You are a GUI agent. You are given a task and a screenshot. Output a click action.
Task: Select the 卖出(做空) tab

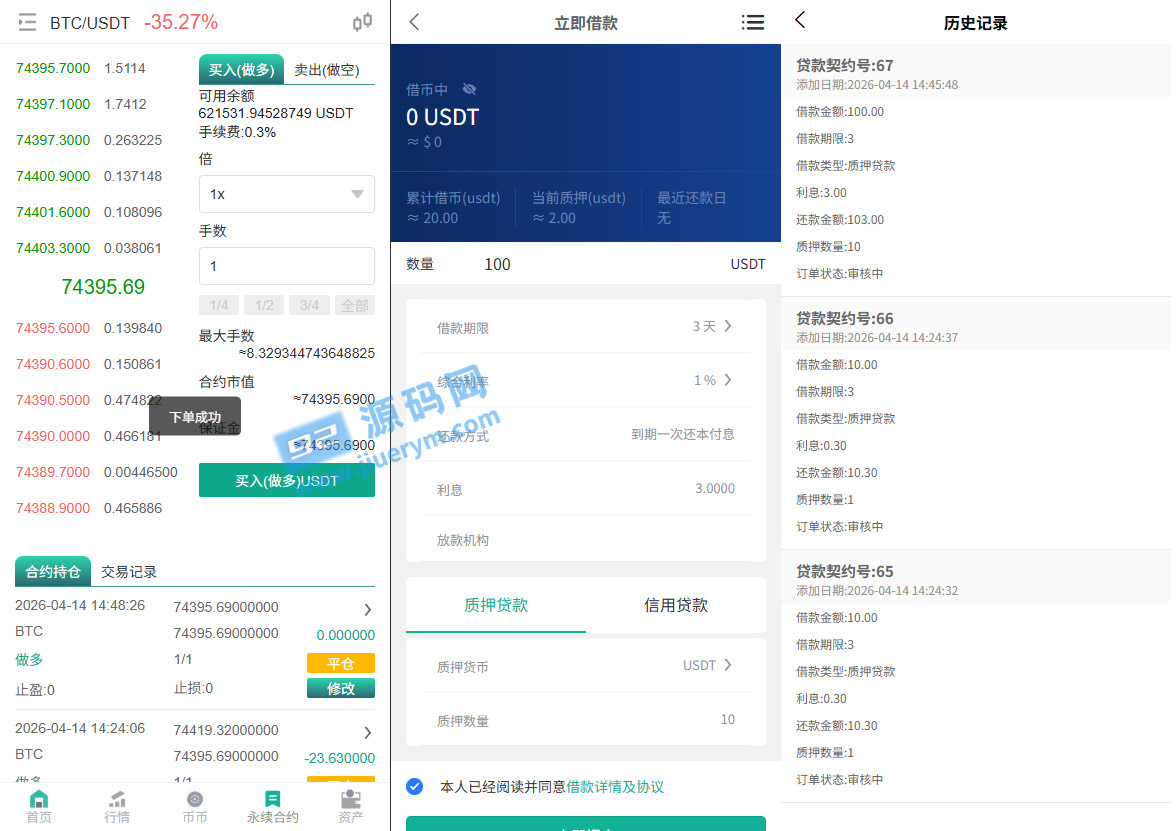[327, 70]
